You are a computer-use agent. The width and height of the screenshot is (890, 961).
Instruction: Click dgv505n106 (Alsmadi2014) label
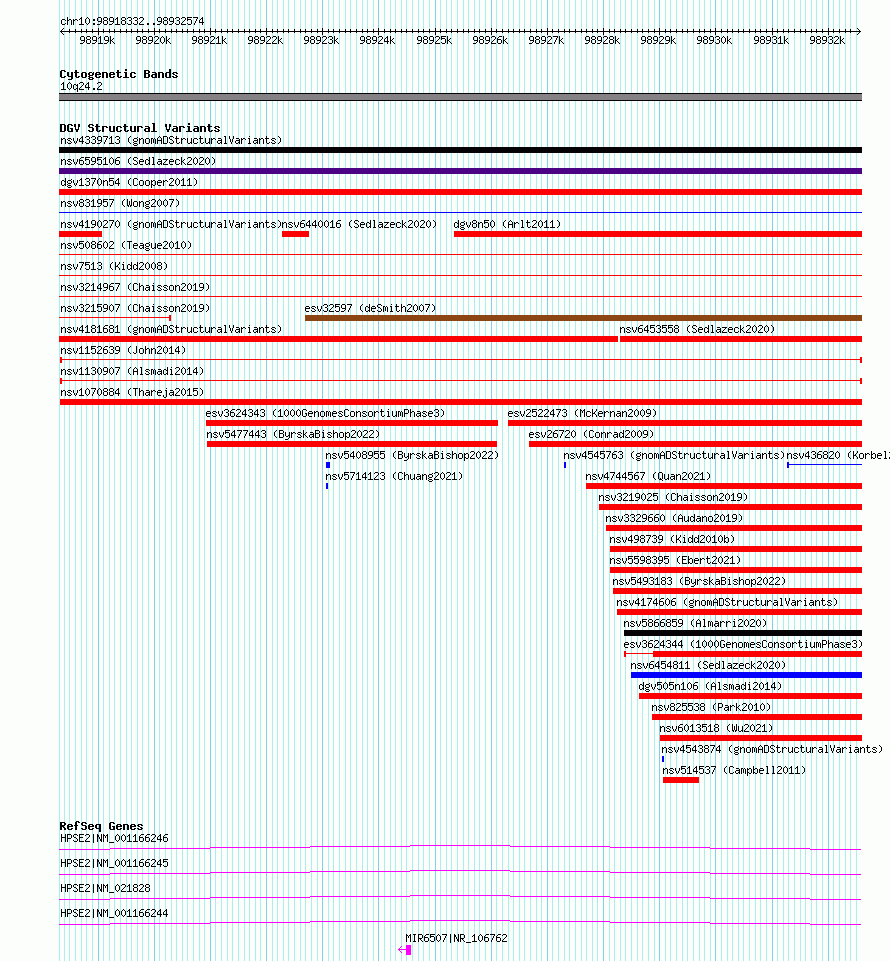pos(710,686)
